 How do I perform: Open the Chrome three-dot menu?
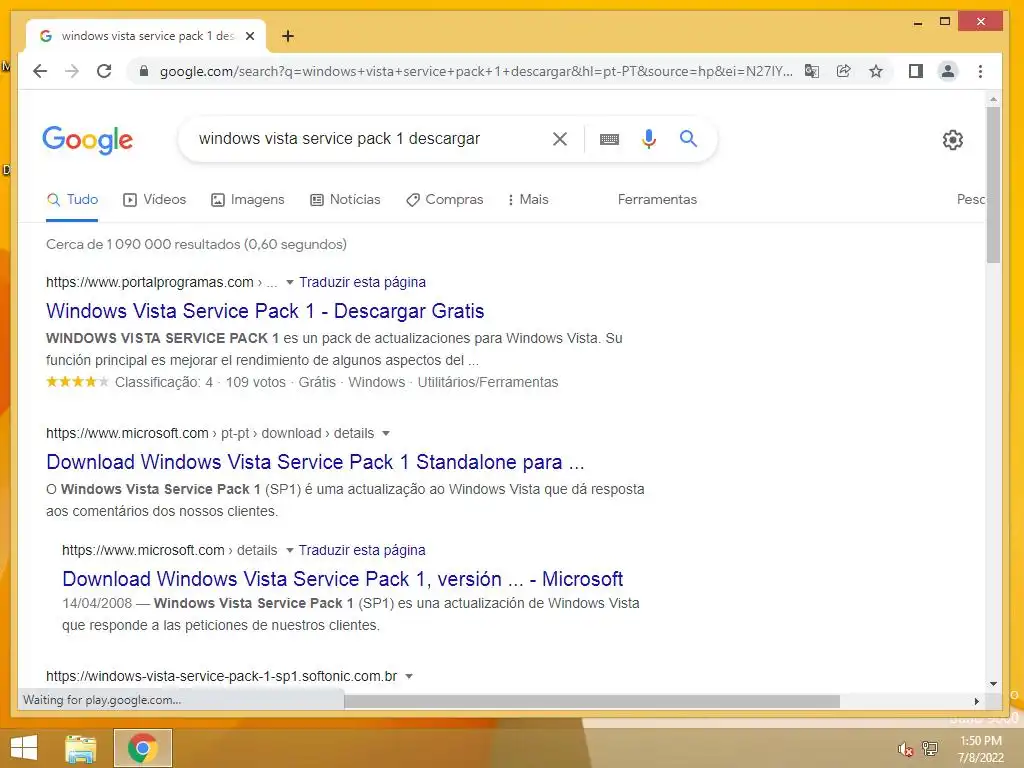tap(980, 71)
